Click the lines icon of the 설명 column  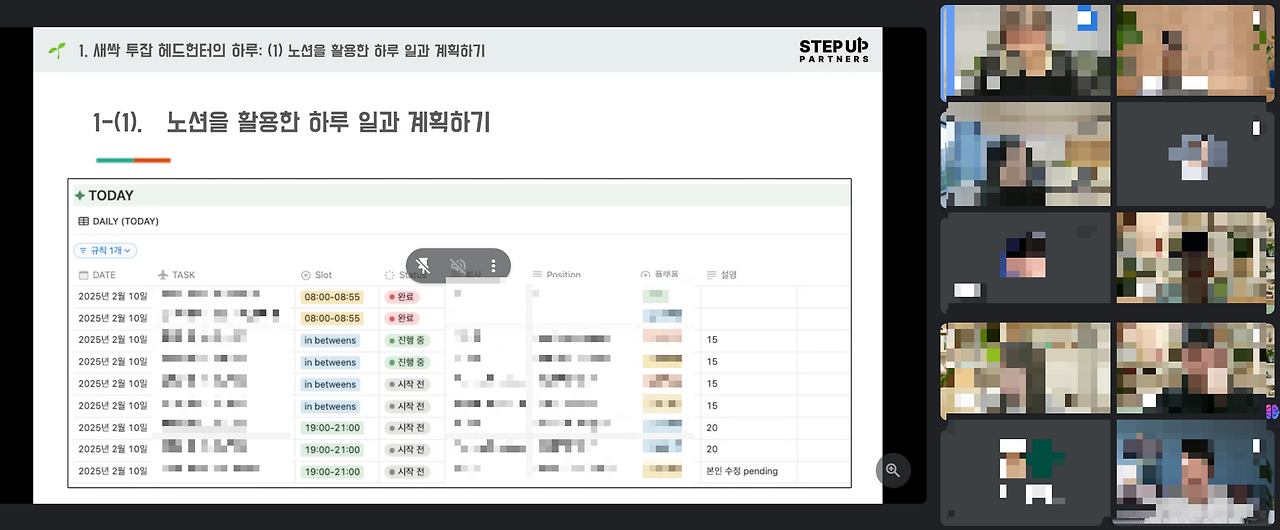pos(712,275)
